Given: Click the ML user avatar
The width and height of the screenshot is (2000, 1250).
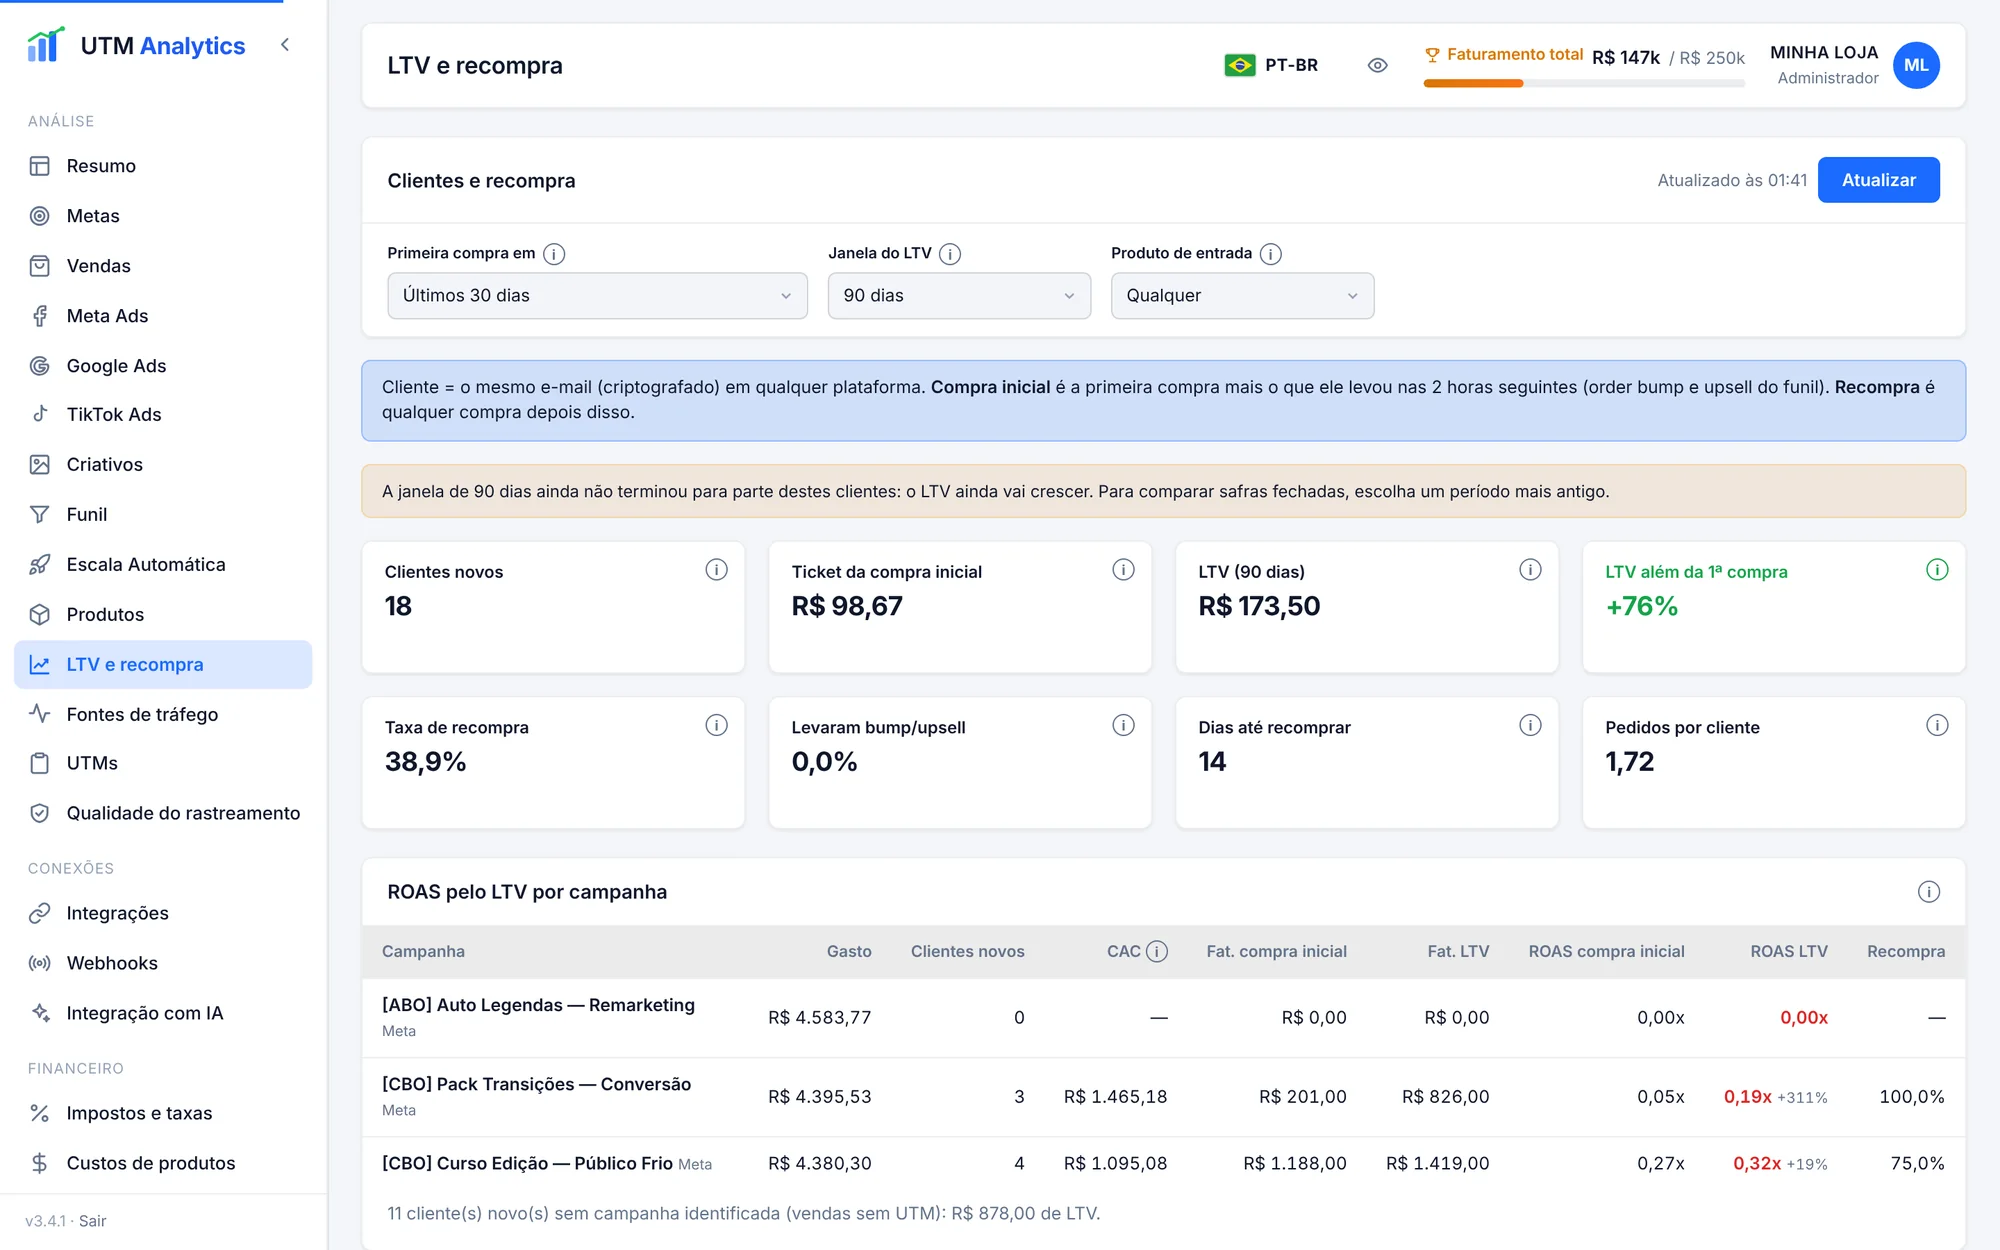Looking at the screenshot, I should (x=1916, y=65).
